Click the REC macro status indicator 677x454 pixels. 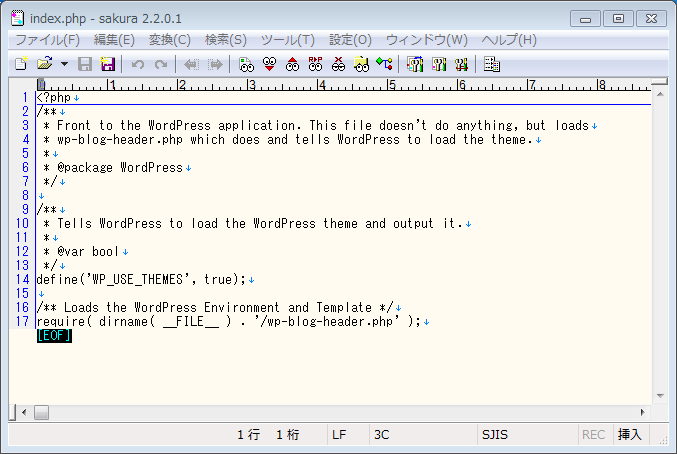(x=594, y=435)
